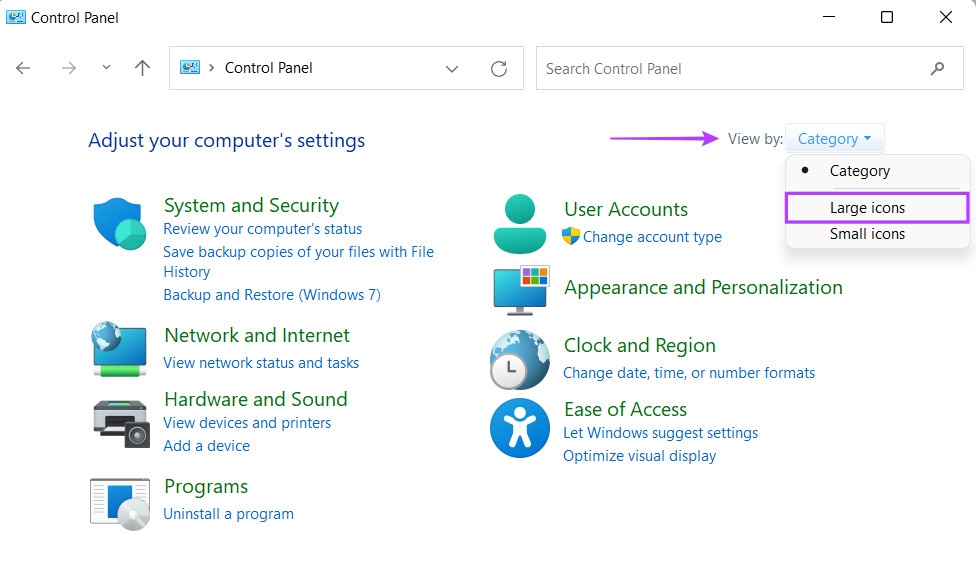Maximize the Control Panel window

(887, 17)
